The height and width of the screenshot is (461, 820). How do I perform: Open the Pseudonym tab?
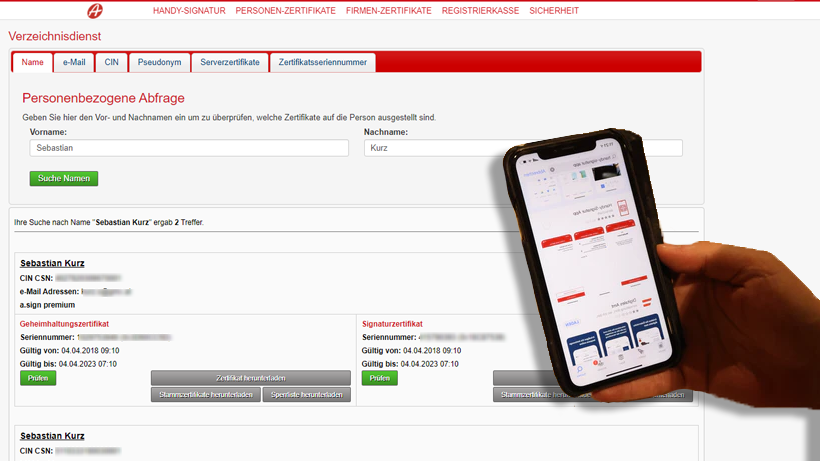(159, 62)
